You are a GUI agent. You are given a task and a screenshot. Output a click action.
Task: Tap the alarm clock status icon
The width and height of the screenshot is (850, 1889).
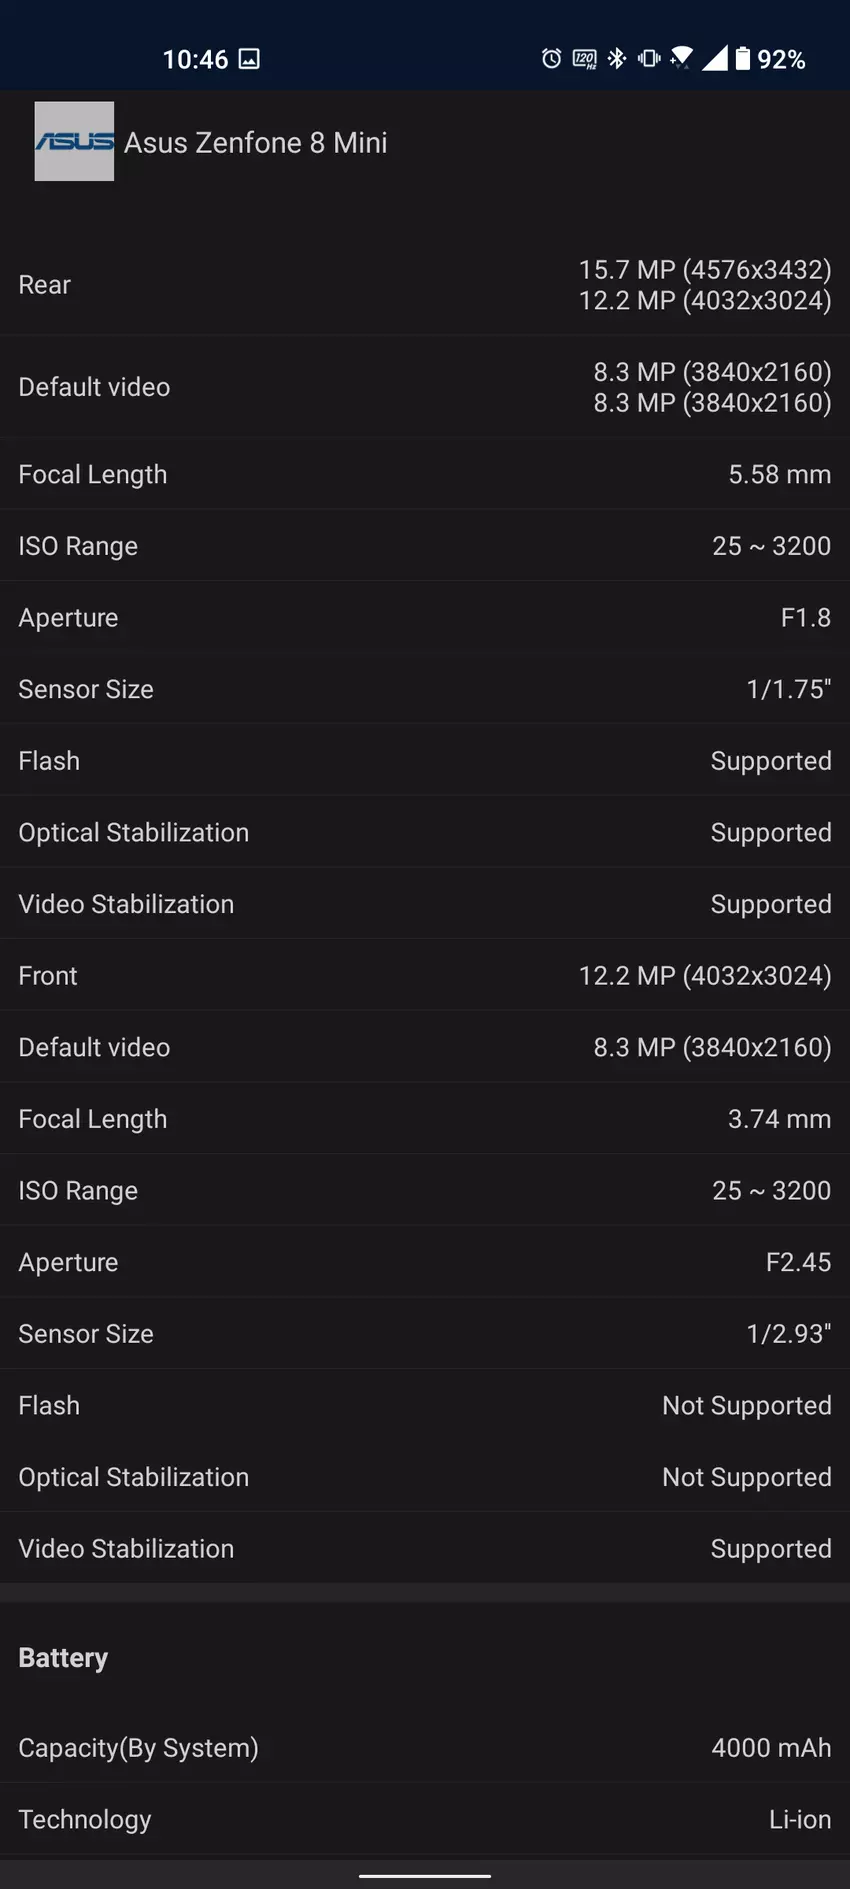click(x=551, y=59)
